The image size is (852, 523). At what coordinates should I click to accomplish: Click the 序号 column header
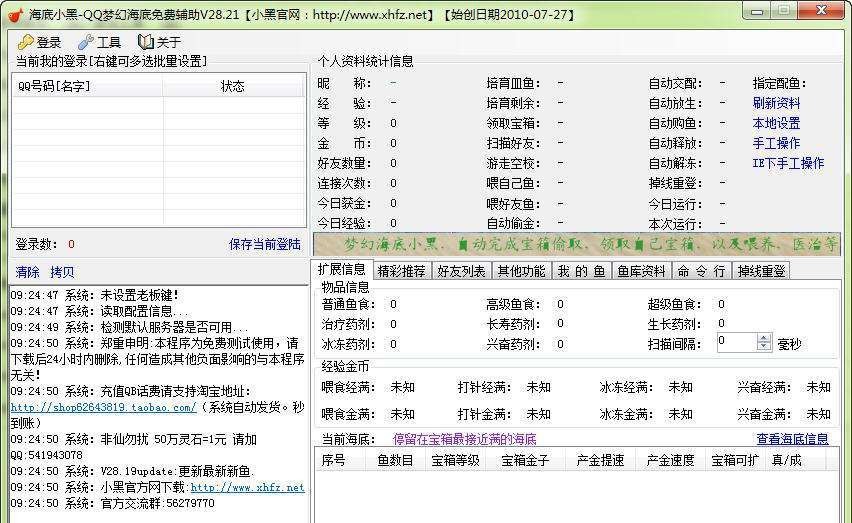pyautogui.click(x=340, y=460)
